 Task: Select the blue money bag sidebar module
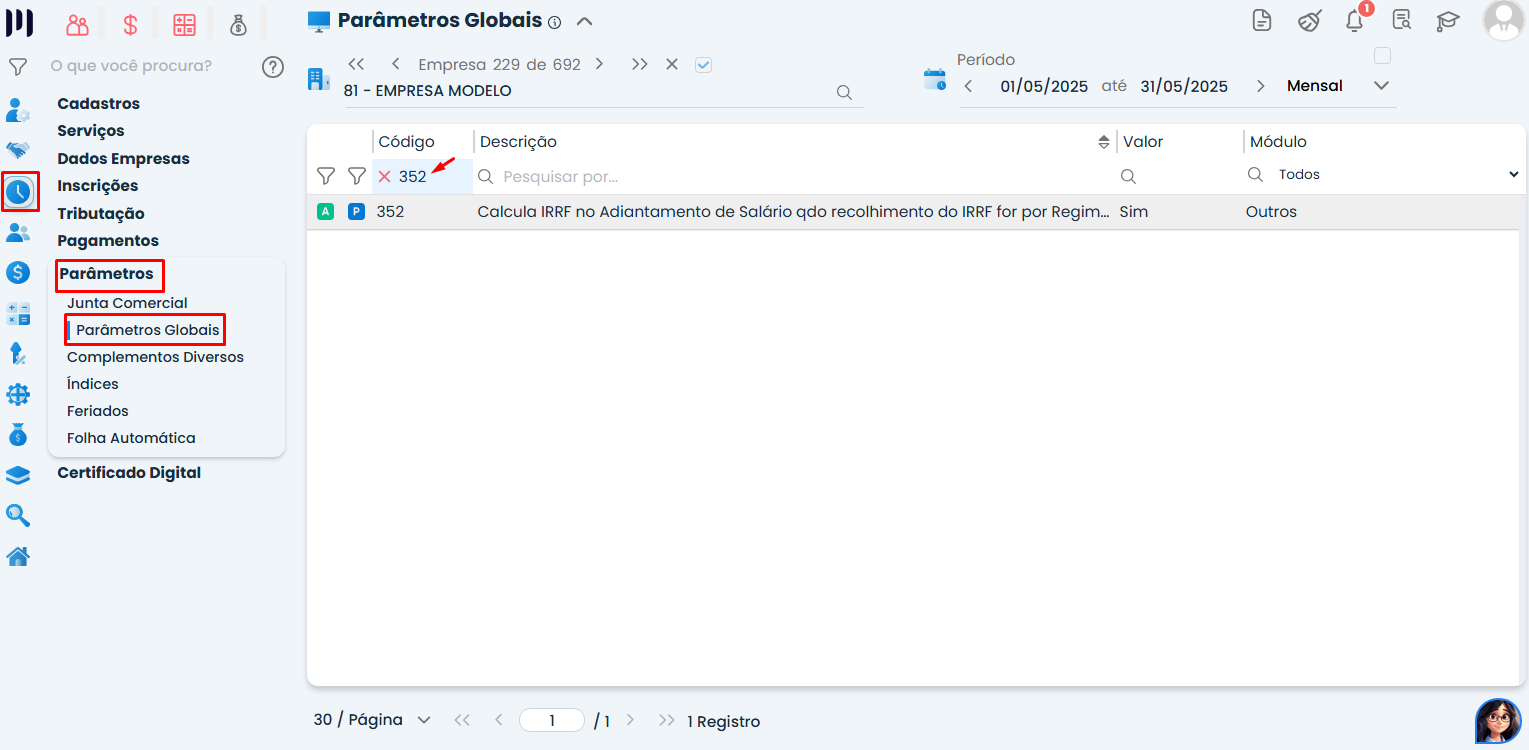[x=18, y=434]
